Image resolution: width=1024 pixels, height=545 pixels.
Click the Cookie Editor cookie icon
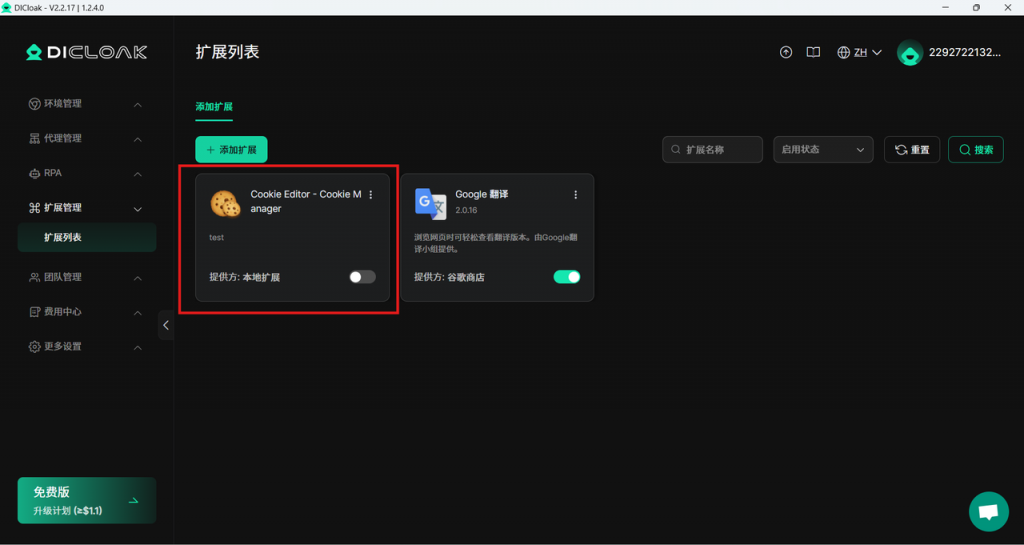click(x=226, y=204)
